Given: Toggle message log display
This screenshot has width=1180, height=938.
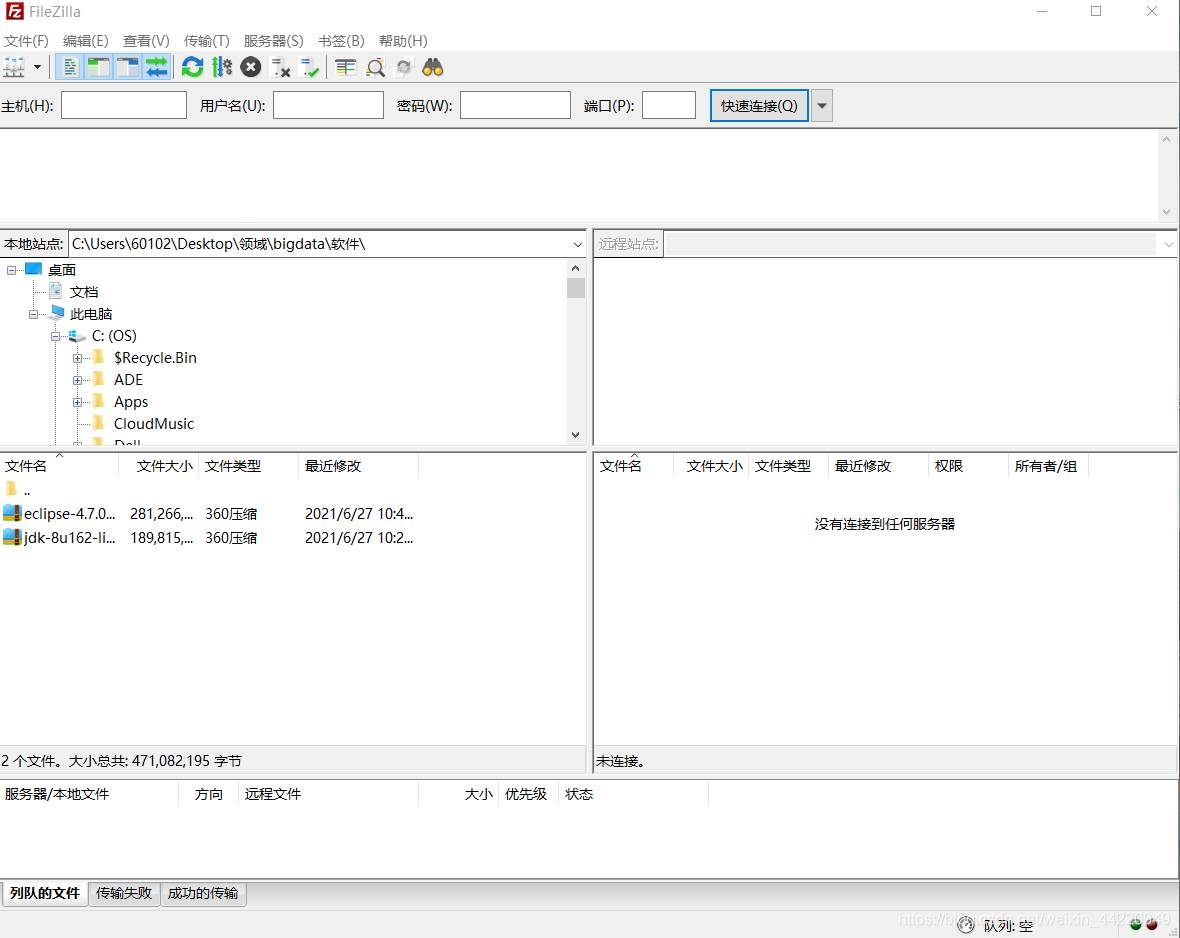Looking at the screenshot, I should (70, 68).
